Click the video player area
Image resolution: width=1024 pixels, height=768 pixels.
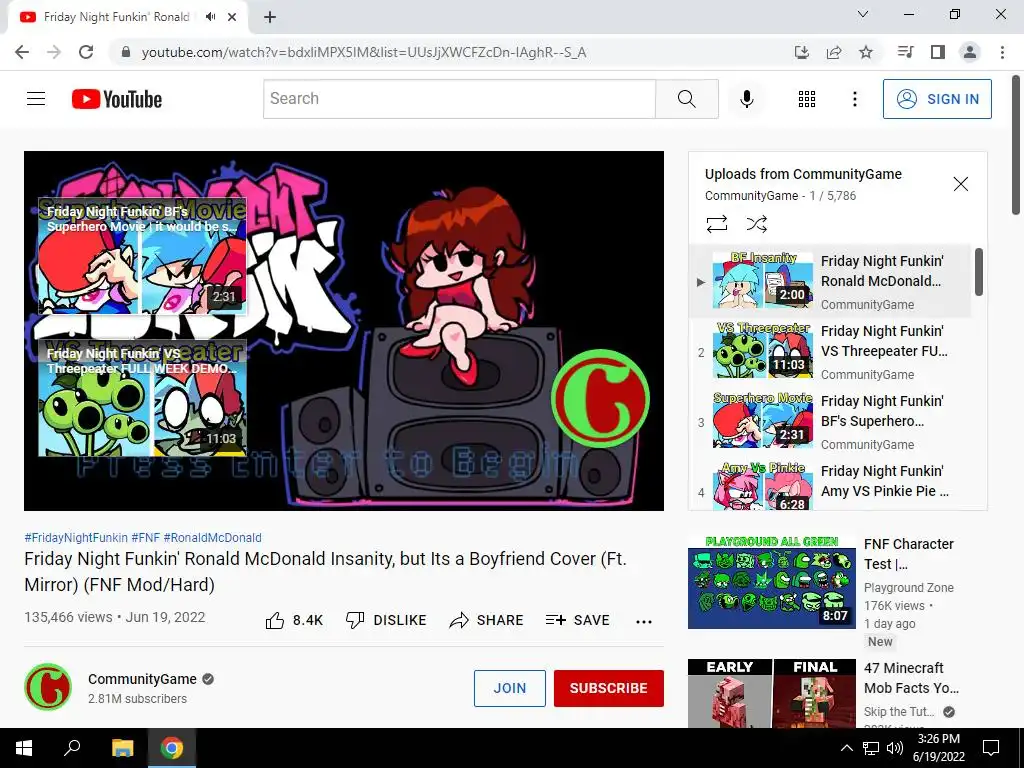tap(344, 330)
